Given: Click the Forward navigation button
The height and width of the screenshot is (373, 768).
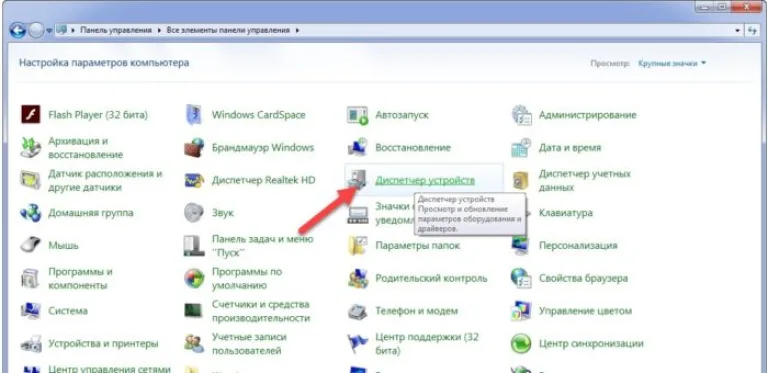Looking at the screenshot, I should tap(36, 30).
